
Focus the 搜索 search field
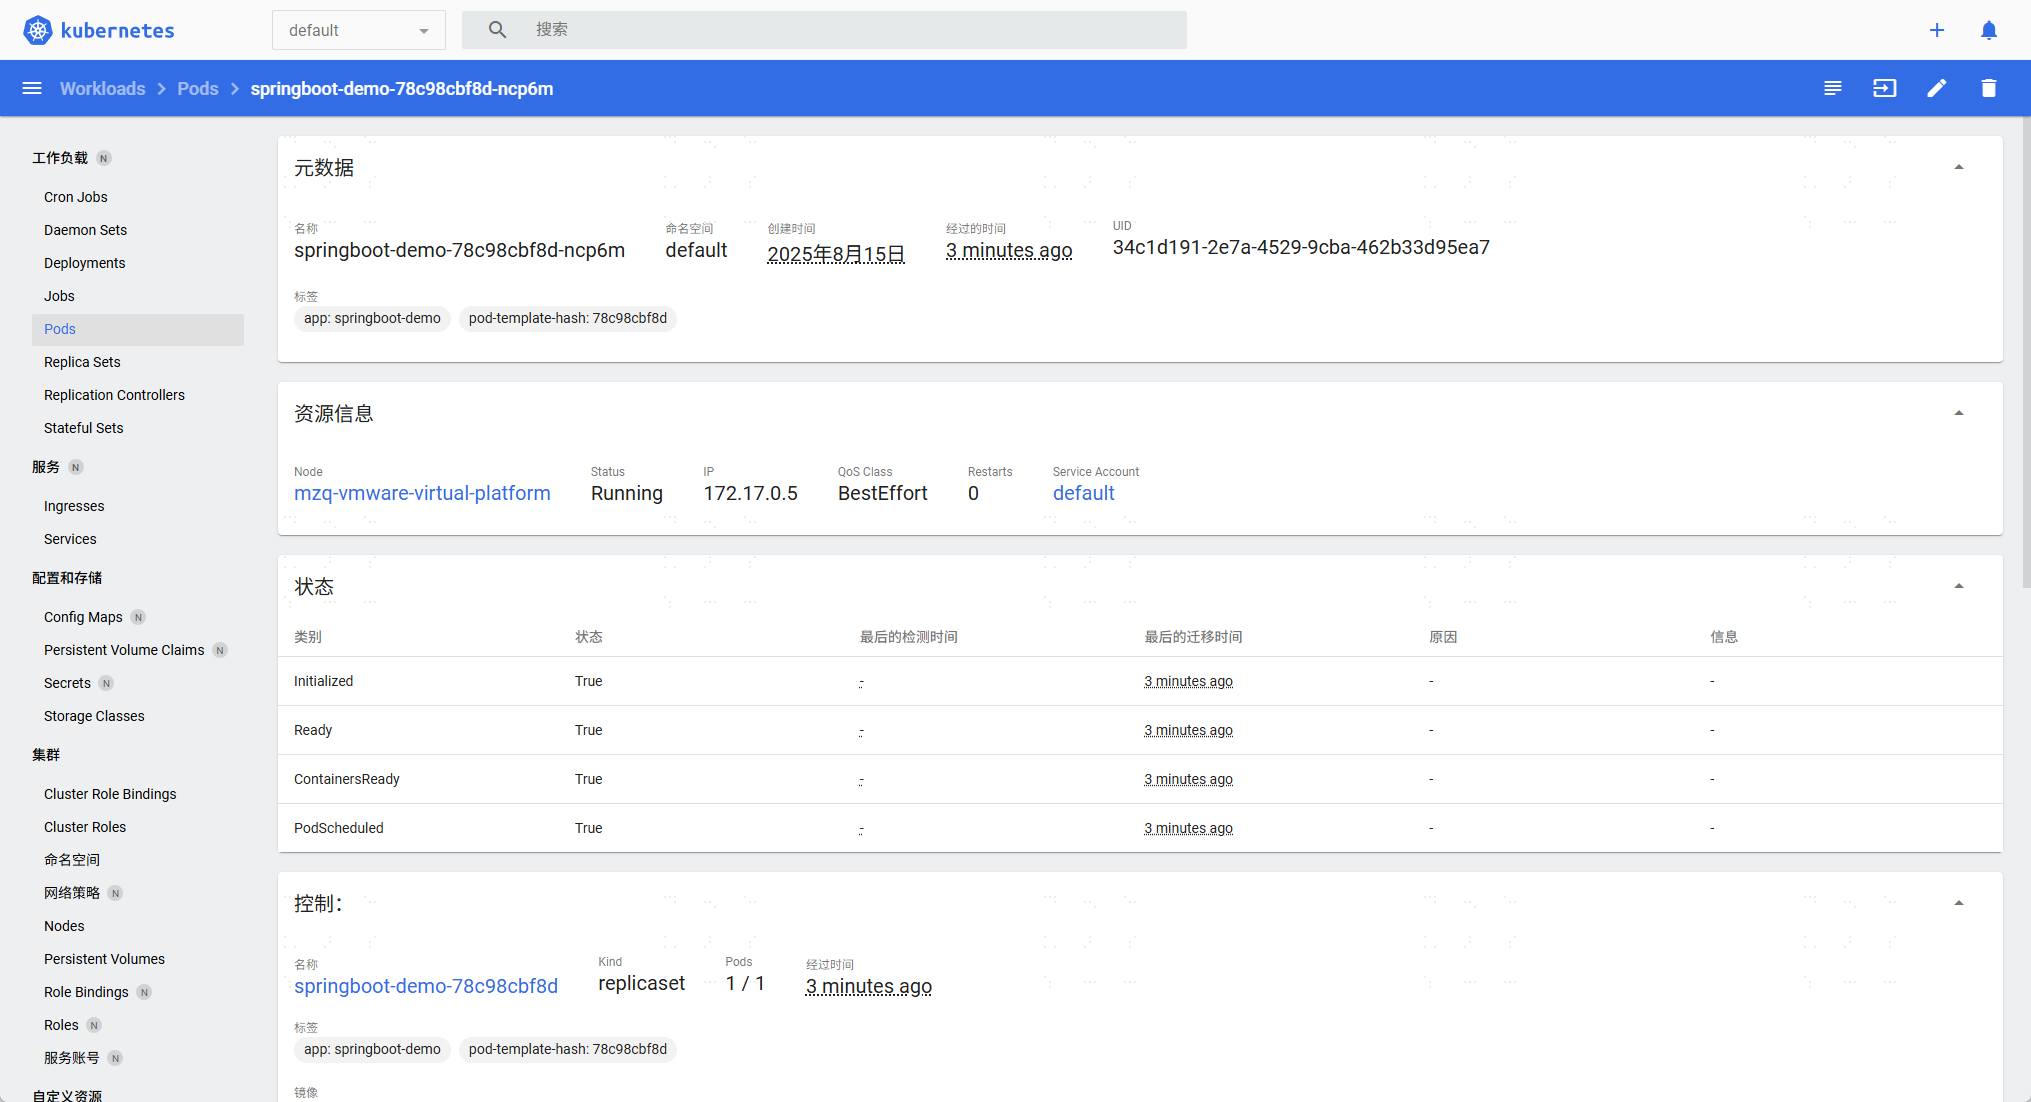pyautogui.click(x=850, y=30)
